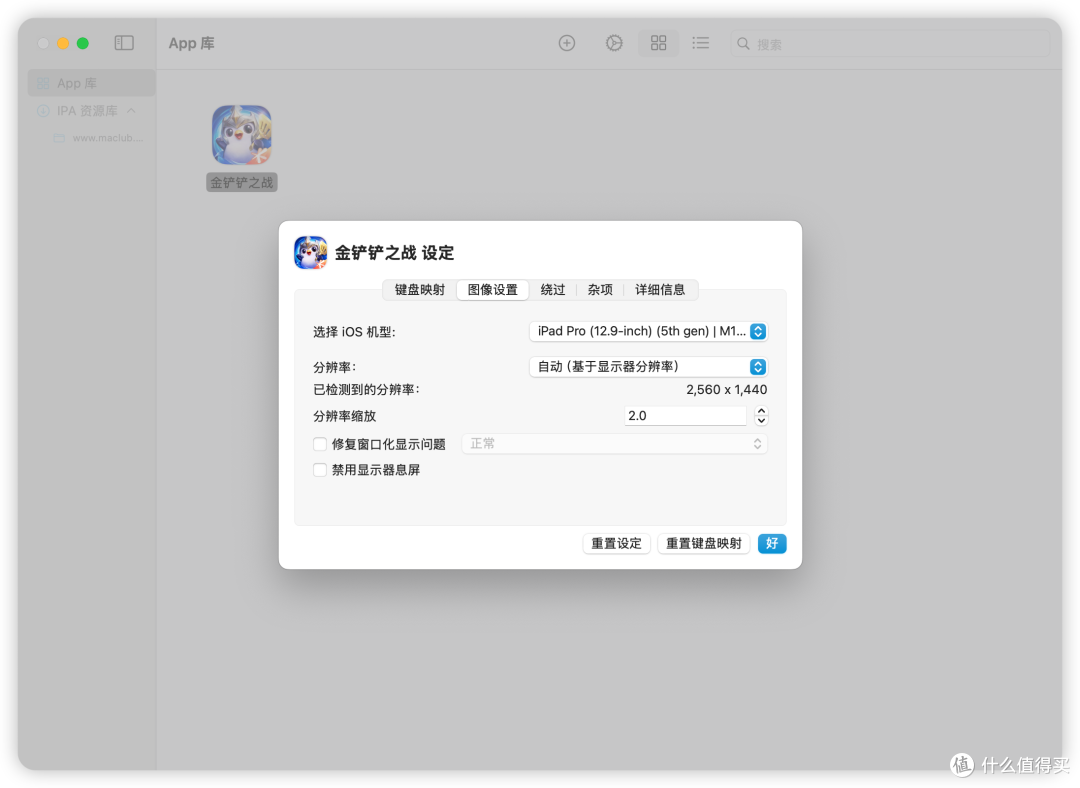Open the settings gear icon in toolbar
The width and height of the screenshot is (1080, 788).
[x=614, y=43]
